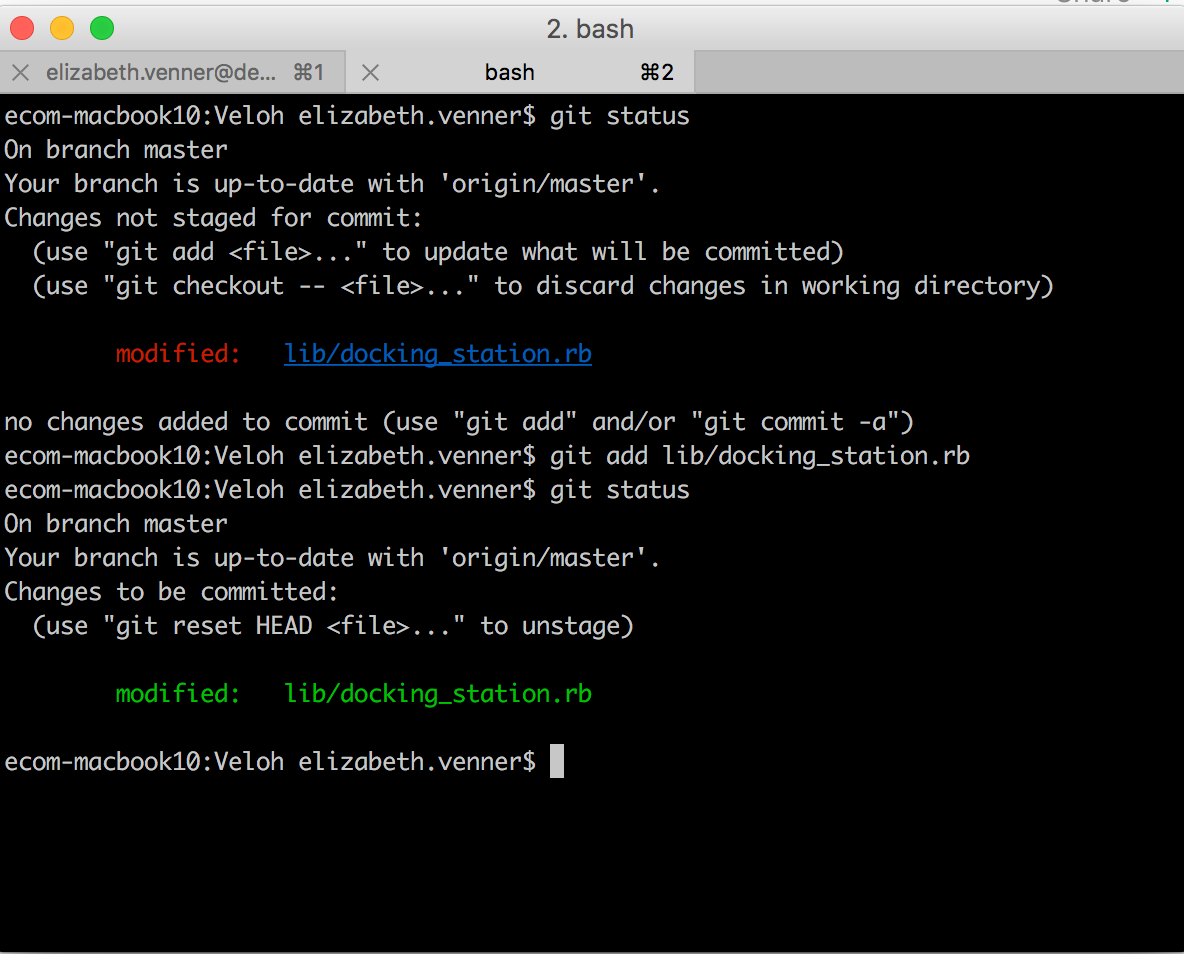Click the red close window button
Image resolution: width=1184 pixels, height=954 pixels.
pos(22,29)
